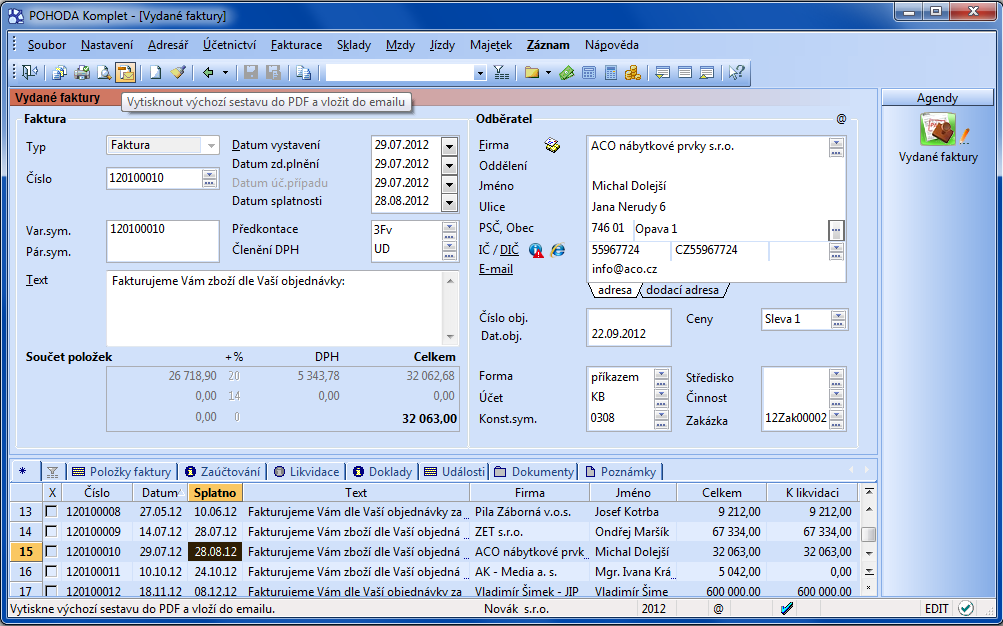This screenshot has width=1003, height=626.
Task: Tick checkbox for invoice 120100012
Action: pos(51,591)
